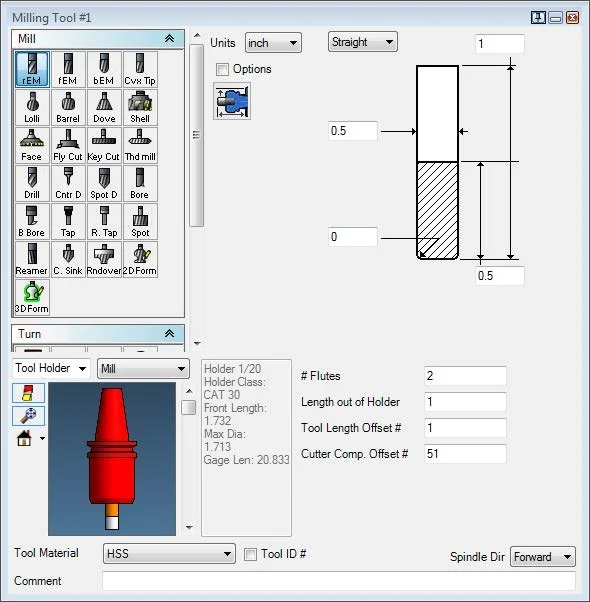Click the red-yellow holder display icon

28,393
